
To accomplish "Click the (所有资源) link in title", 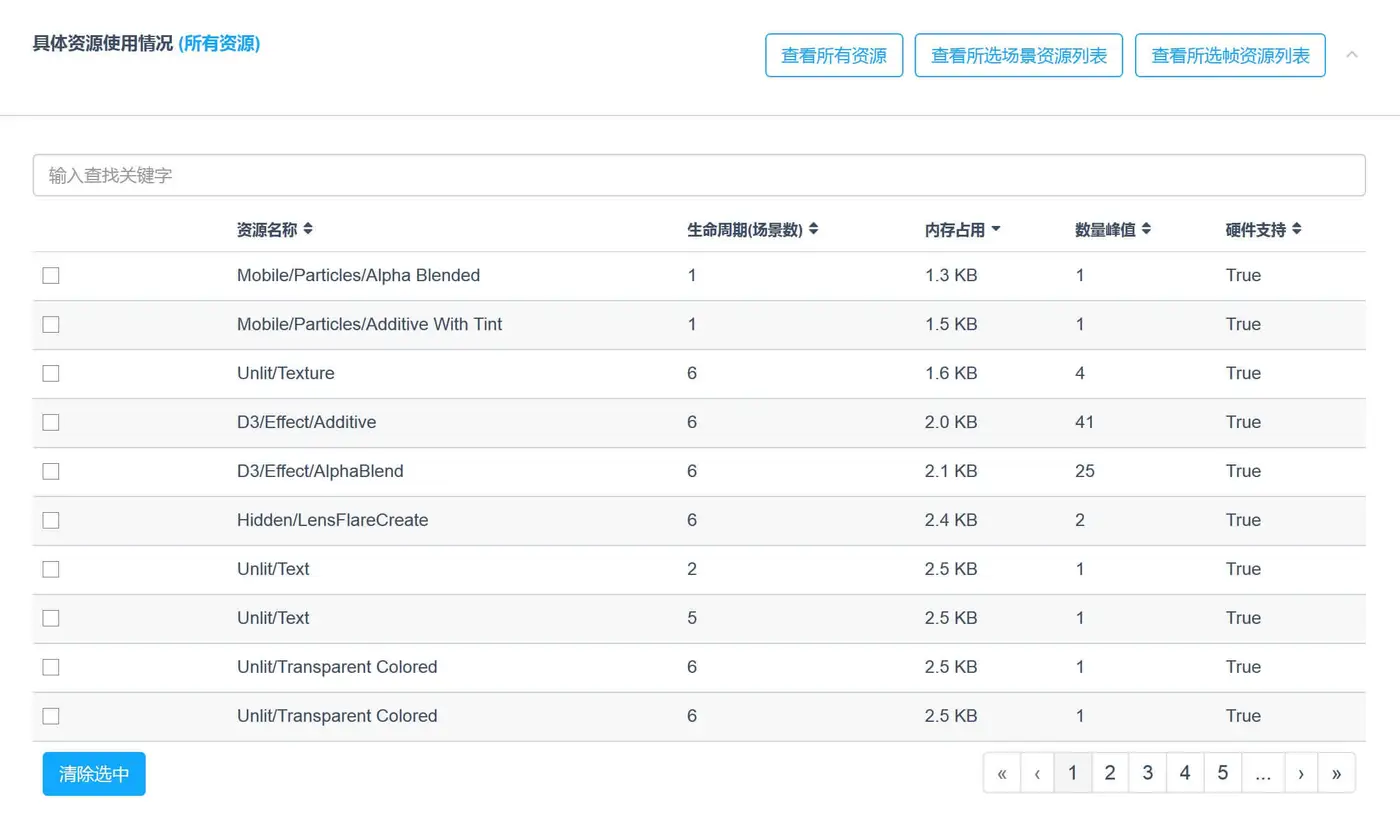I will (219, 44).
